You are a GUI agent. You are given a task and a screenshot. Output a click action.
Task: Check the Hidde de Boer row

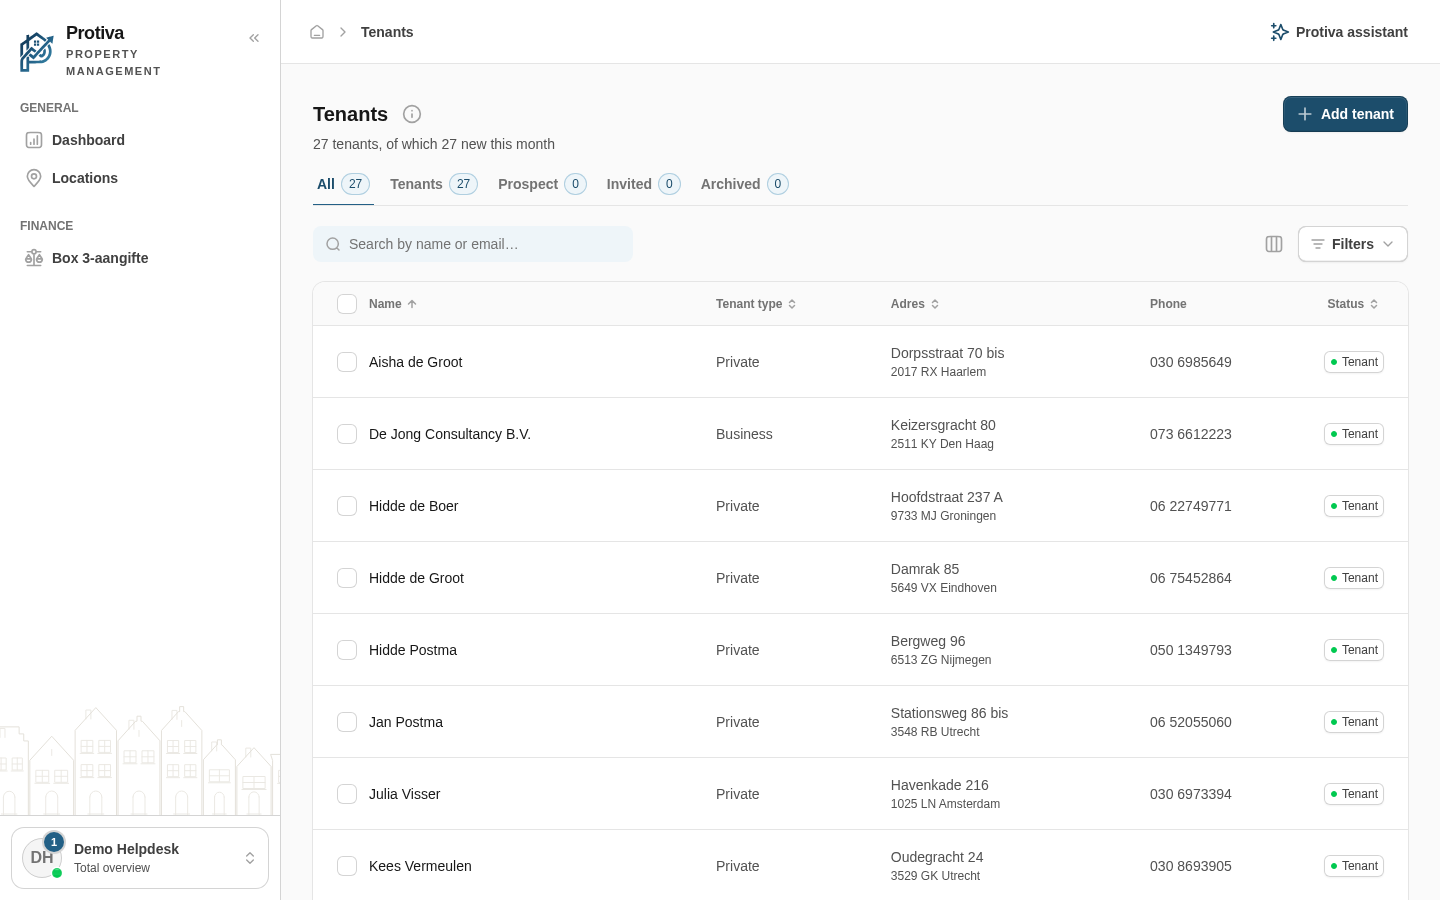(x=347, y=506)
